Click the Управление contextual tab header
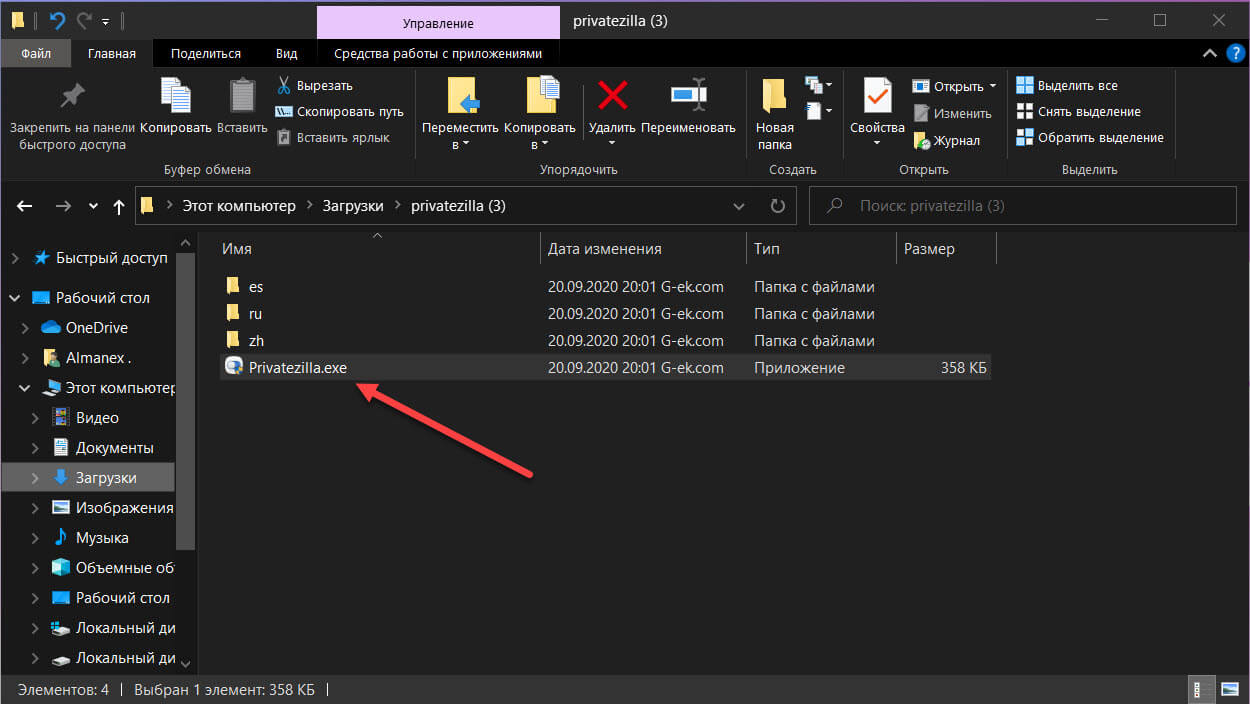This screenshot has height=704, width=1250. coord(438,22)
